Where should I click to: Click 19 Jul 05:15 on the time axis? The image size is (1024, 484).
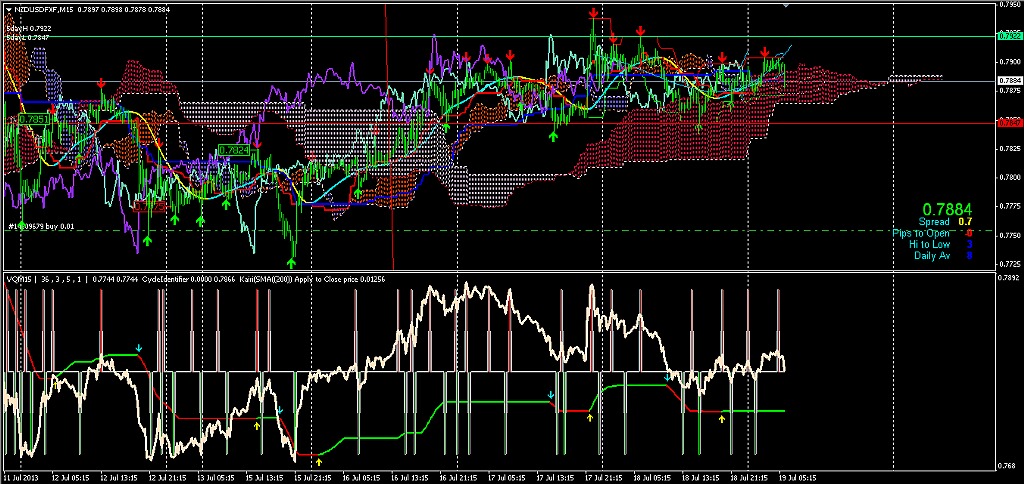click(x=798, y=477)
